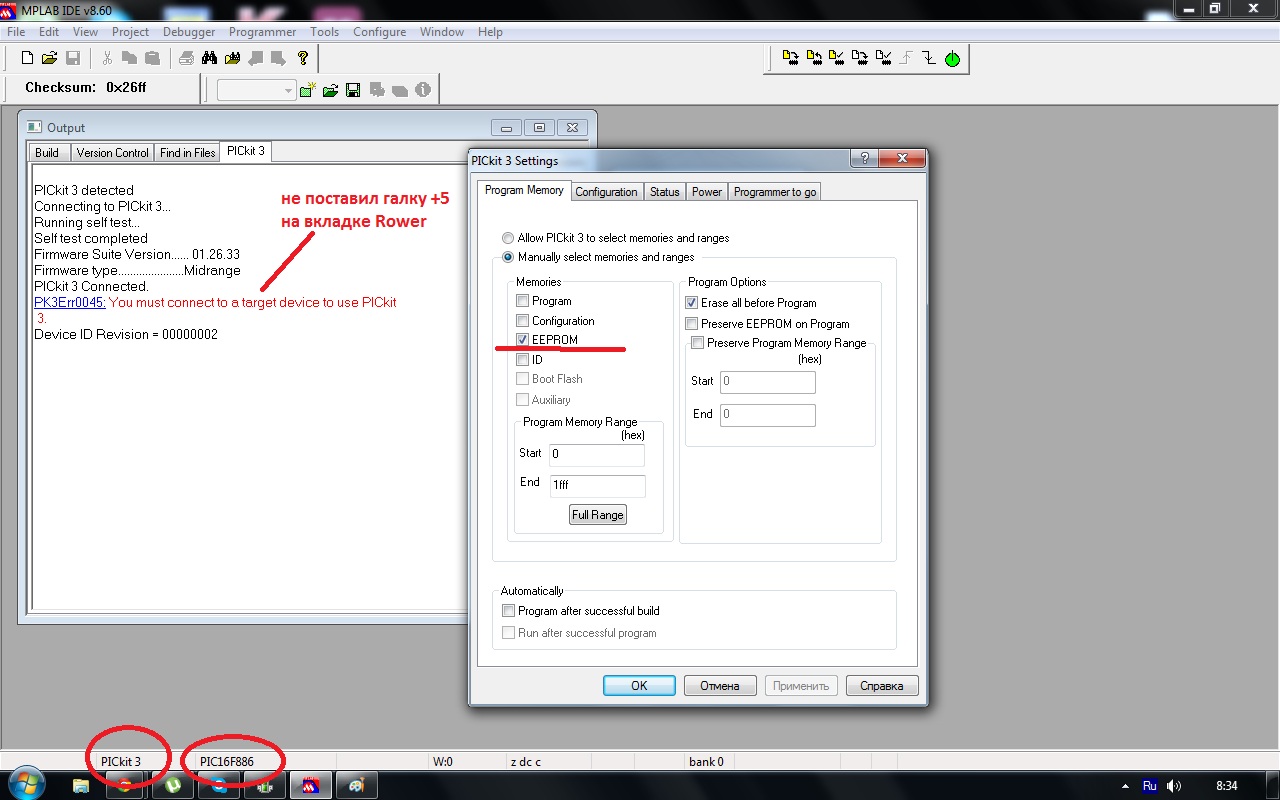Open the Configure menu
This screenshot has height=800, width=1280.
tap(380, 32)
